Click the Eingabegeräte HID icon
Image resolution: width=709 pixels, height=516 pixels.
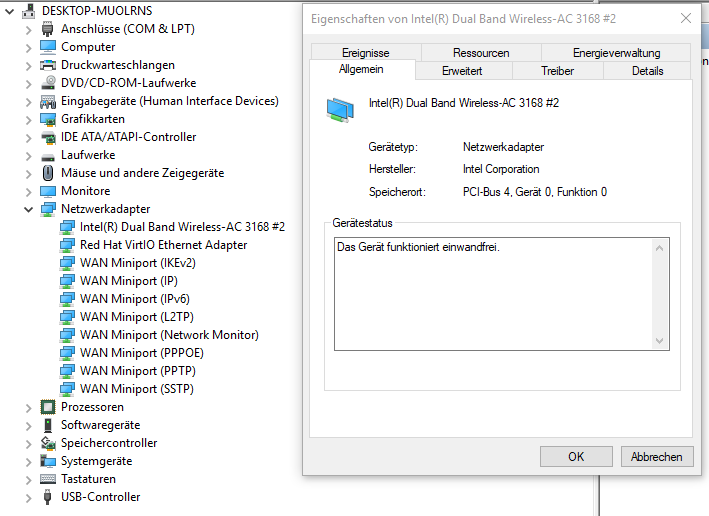click(47, 101)
